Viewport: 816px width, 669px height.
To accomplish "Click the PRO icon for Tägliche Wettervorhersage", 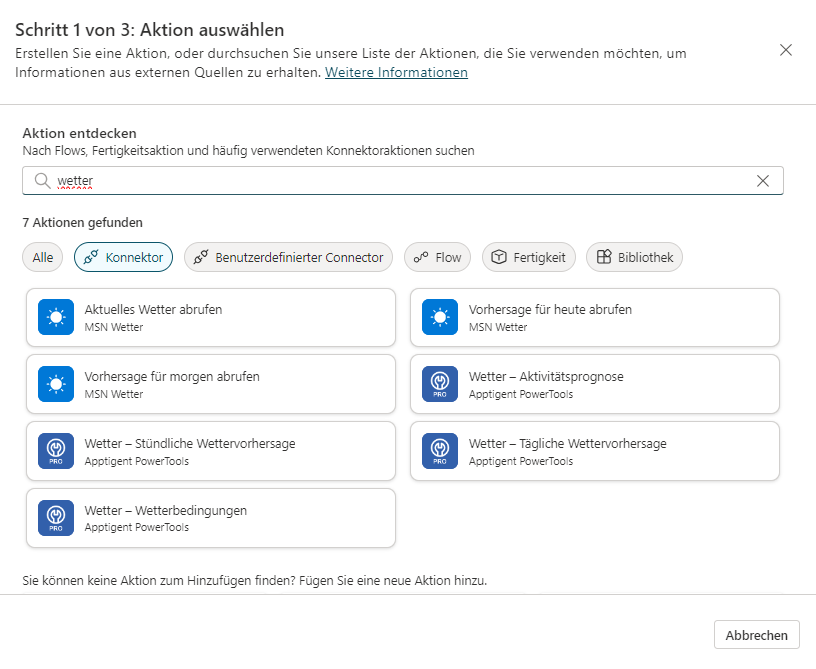I will pos(440,452).
